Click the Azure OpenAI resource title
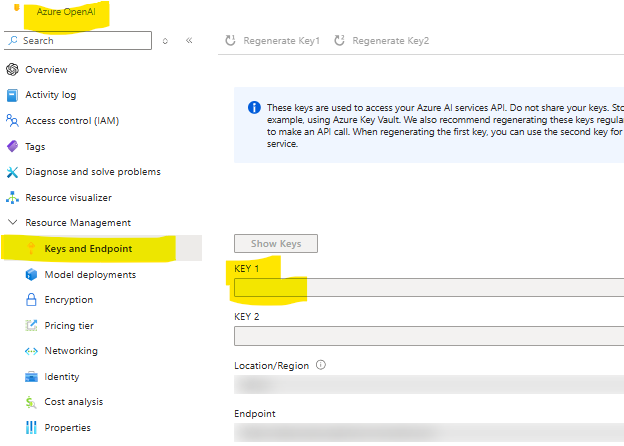 tap(66, 12)
